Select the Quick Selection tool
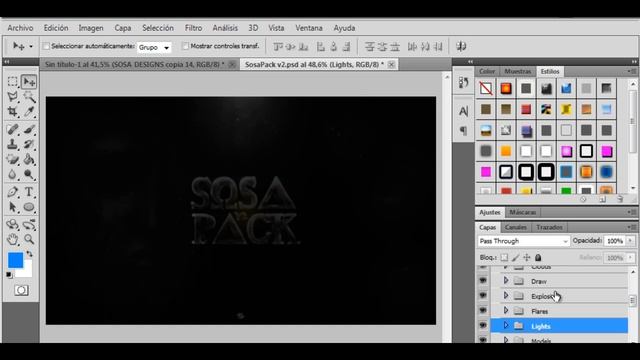Image resolution: width=640 pixels, height=360 pixels. [29, 97]
